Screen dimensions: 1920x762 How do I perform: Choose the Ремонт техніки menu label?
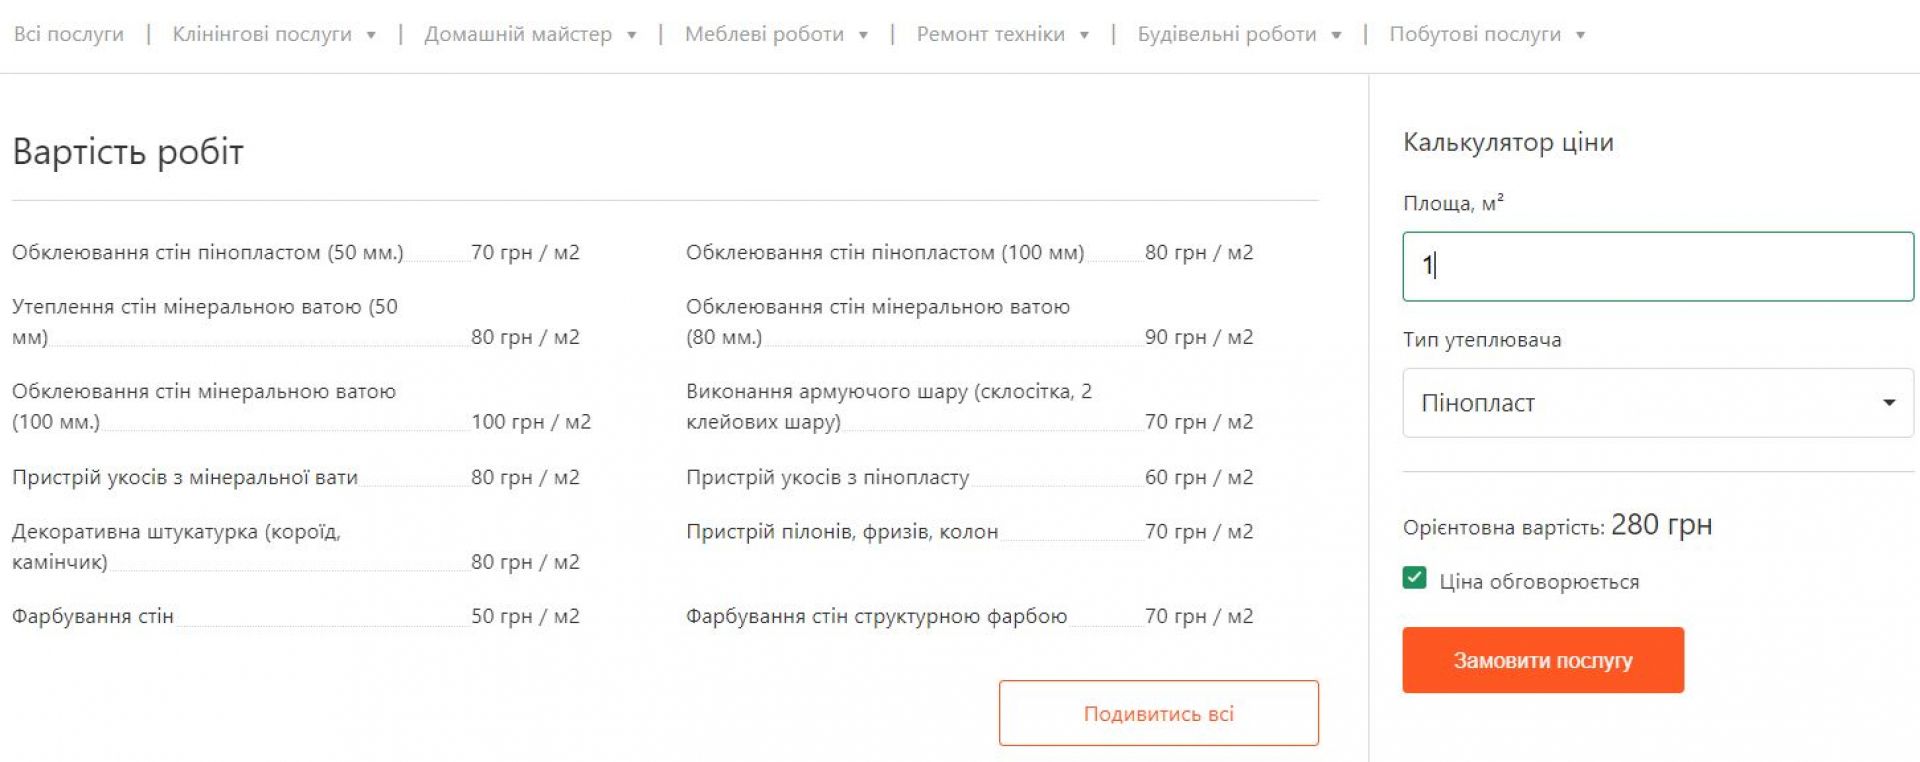click(x=990, y=34)
